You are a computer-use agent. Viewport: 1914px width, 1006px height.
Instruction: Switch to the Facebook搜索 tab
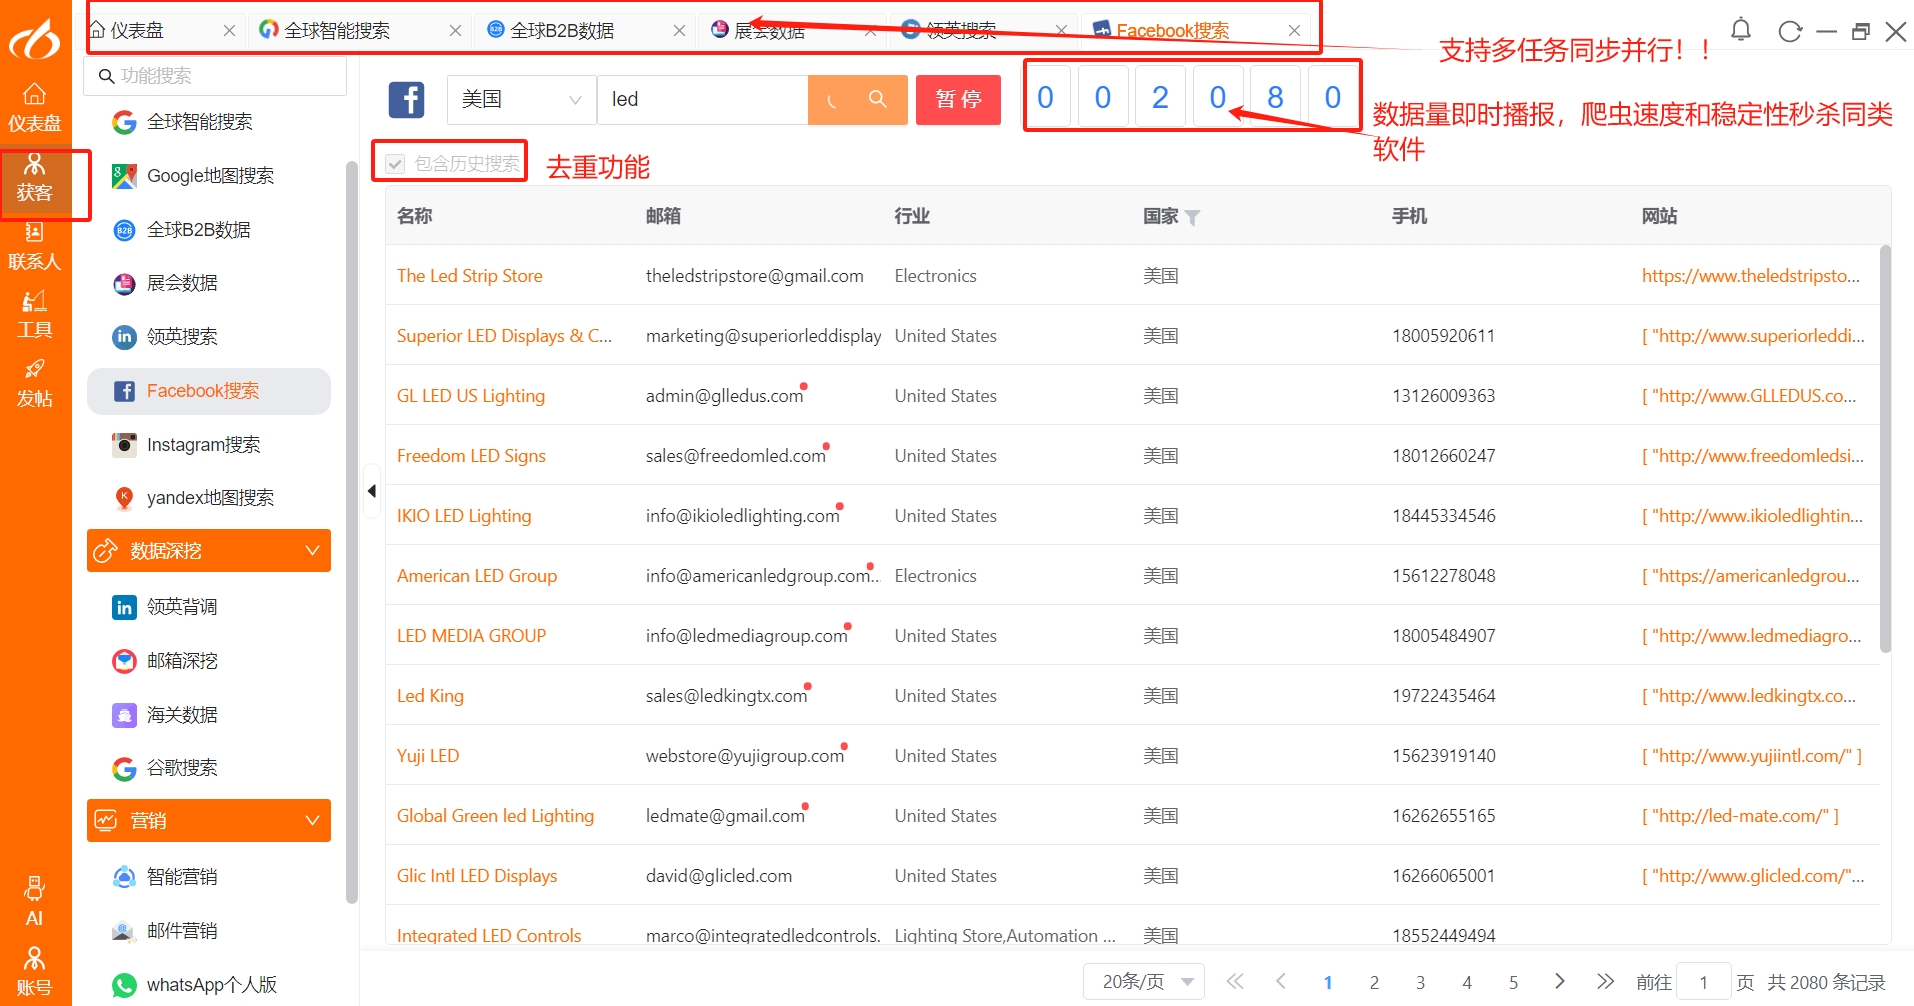point(1172,31)
